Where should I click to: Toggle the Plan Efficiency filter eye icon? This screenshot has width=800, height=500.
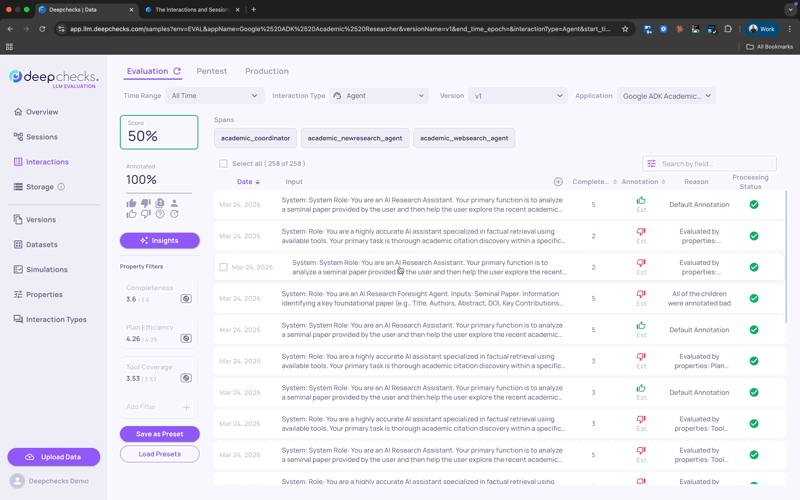(186, 338)
